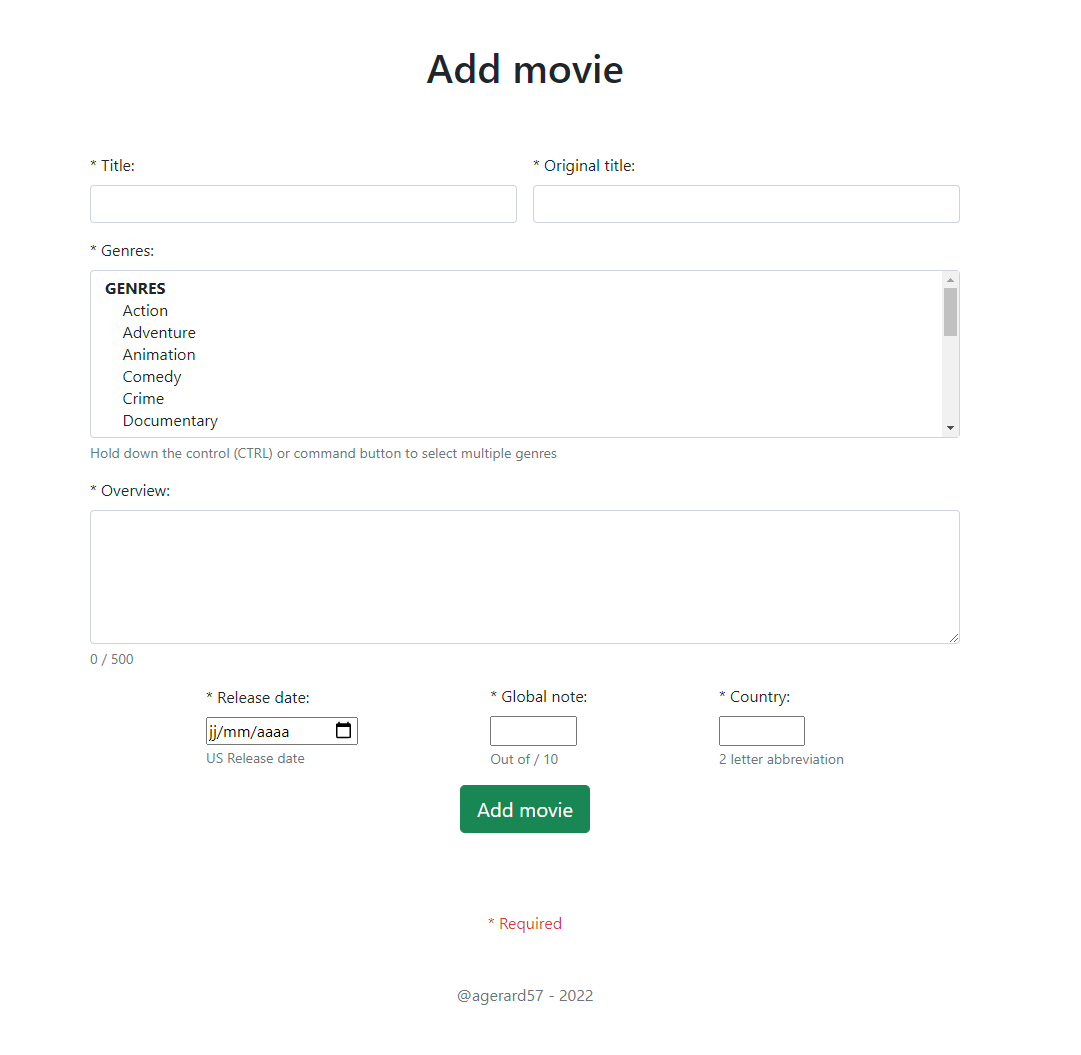
Task: Choose Animation from the Genres list
Action: click(159, 355)
